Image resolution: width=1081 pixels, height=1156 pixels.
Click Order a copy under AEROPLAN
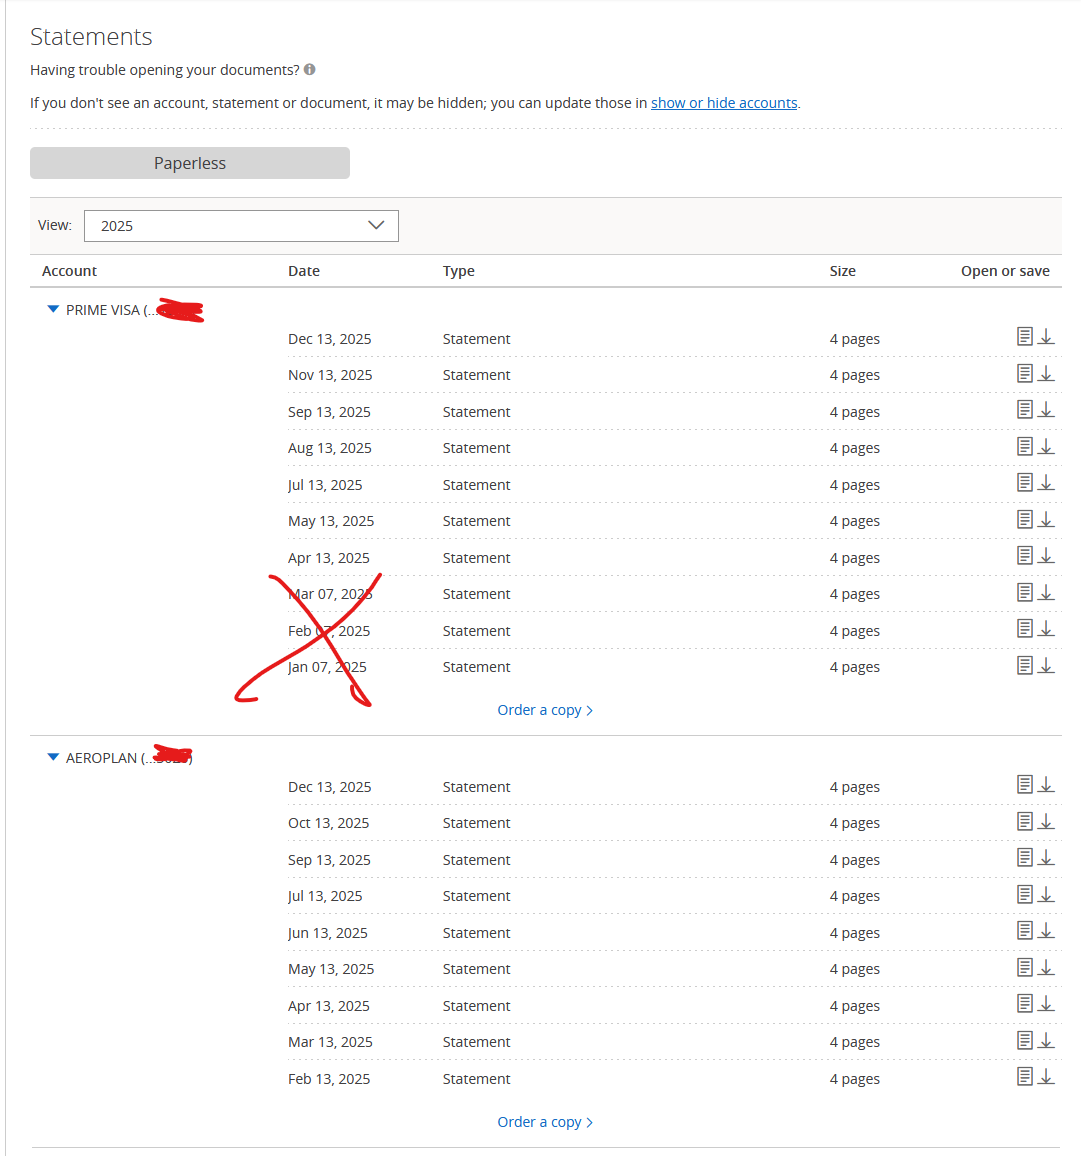point(545,1122)
